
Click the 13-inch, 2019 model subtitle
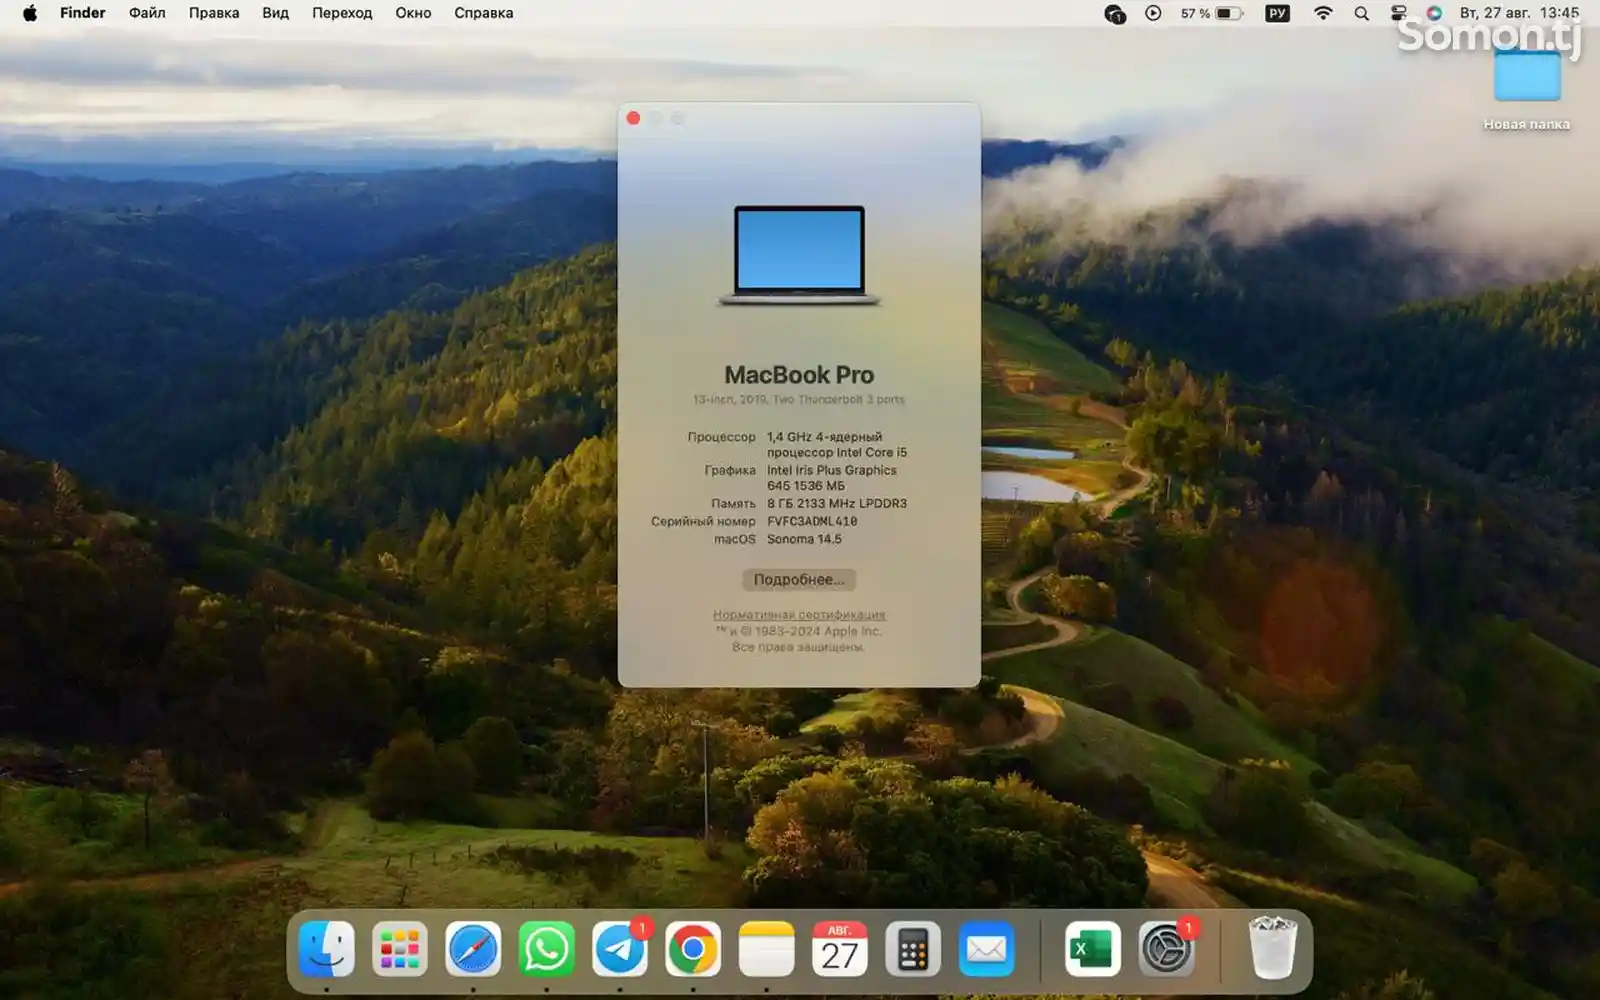(799, 399)
